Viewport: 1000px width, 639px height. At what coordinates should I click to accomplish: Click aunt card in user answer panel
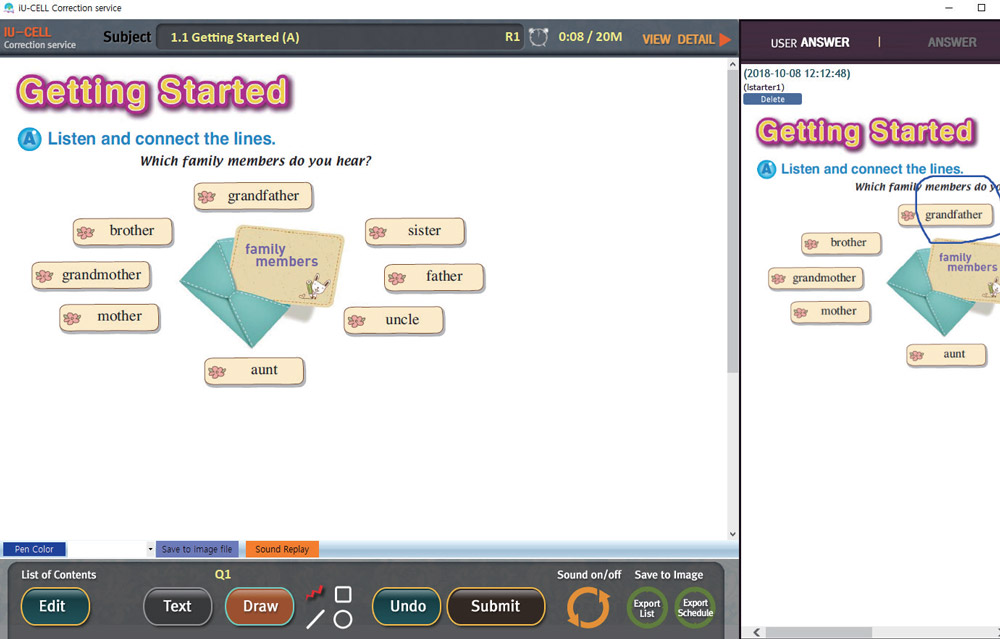point(946,355)
